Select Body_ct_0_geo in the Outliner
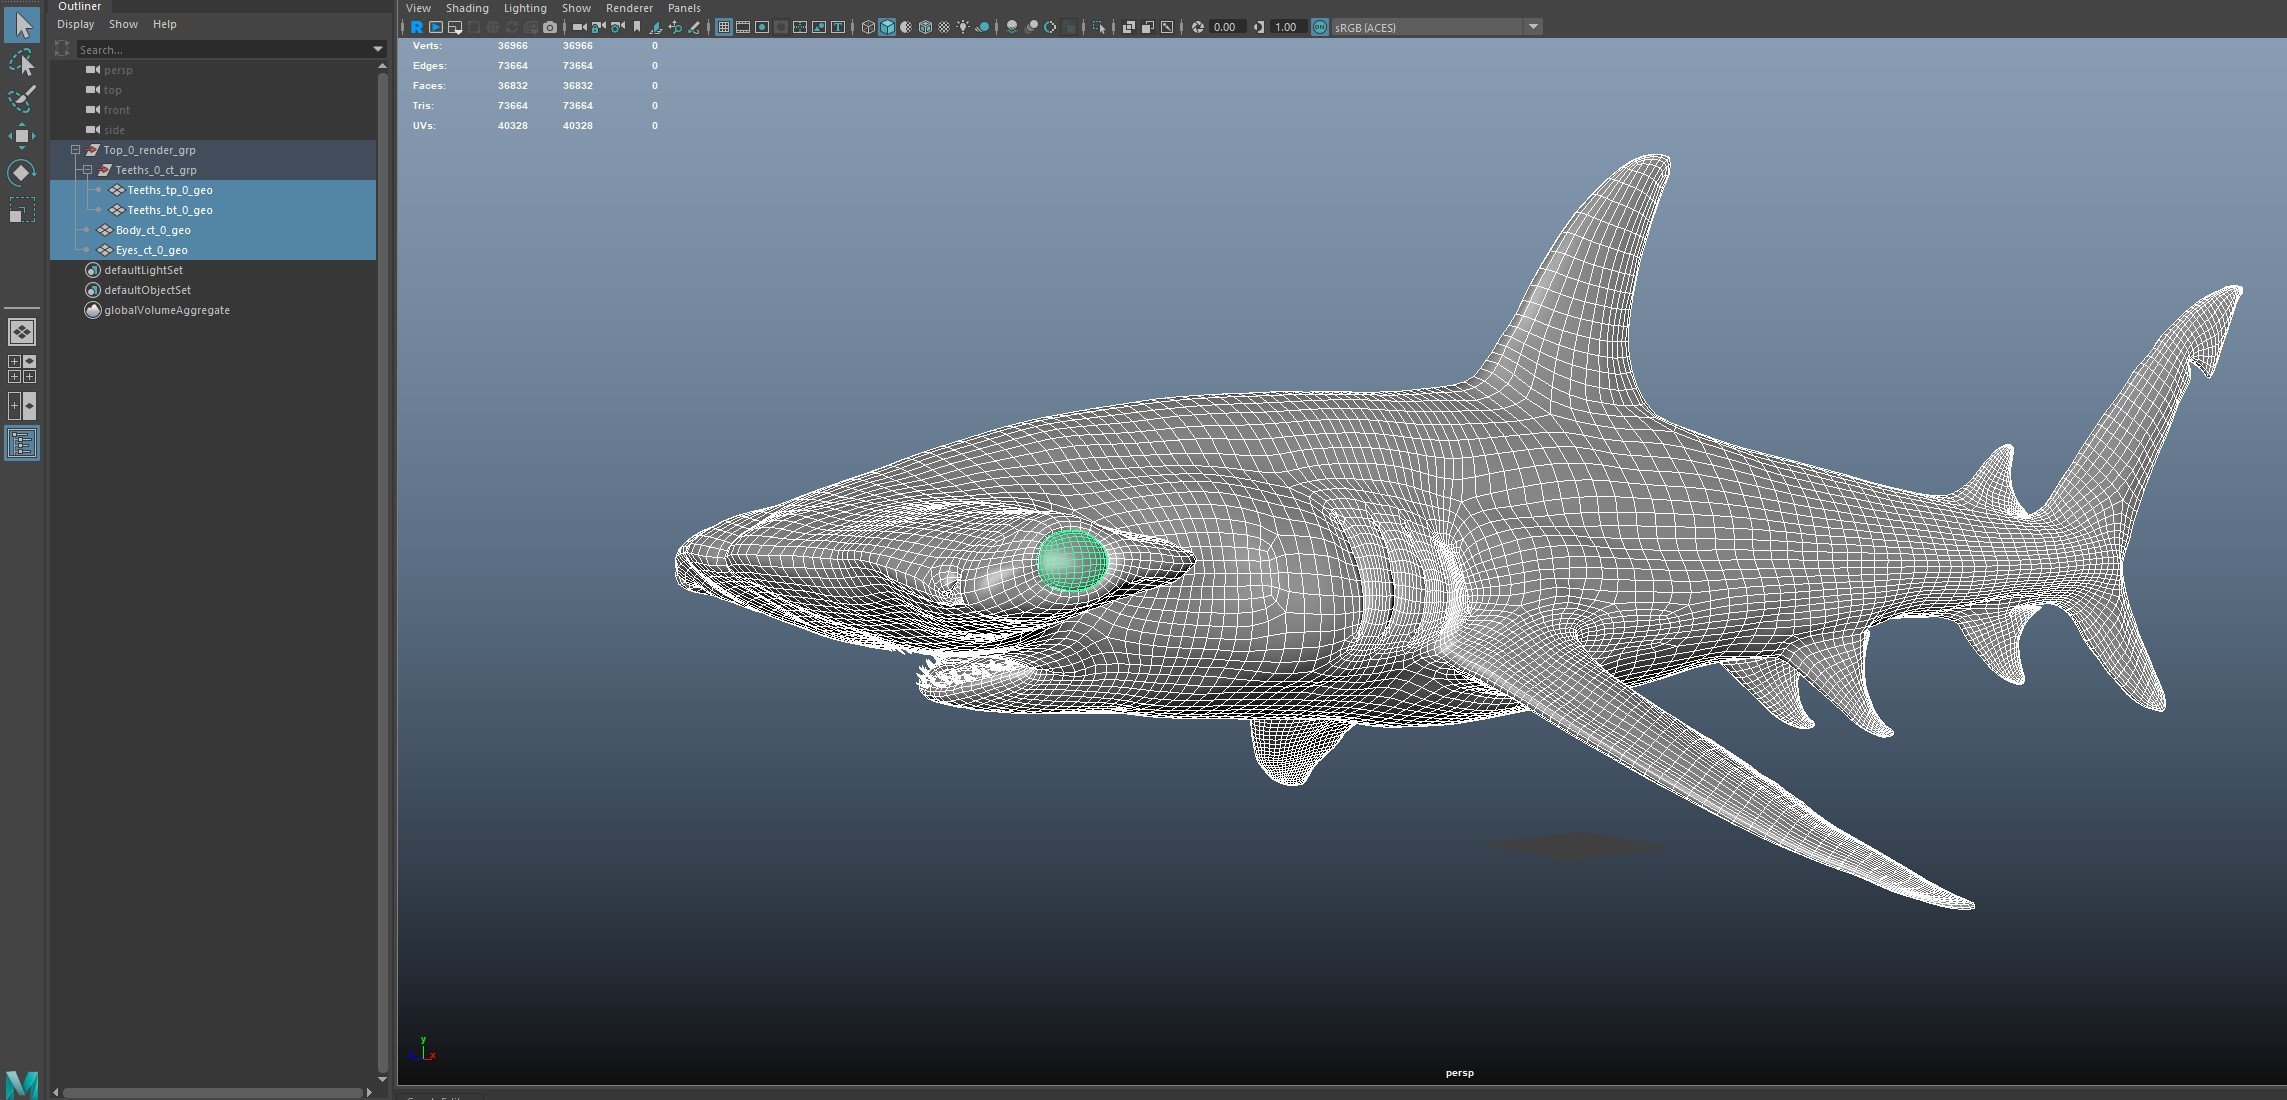The width and height of the screenshot is (2287, 1100). pos(153,230)
